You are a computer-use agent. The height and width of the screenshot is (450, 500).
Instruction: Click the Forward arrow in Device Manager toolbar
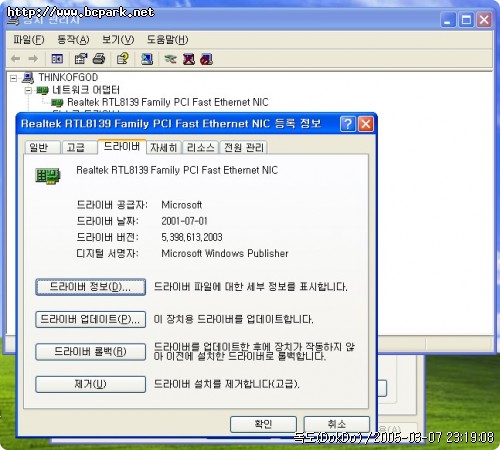point(33,59)
